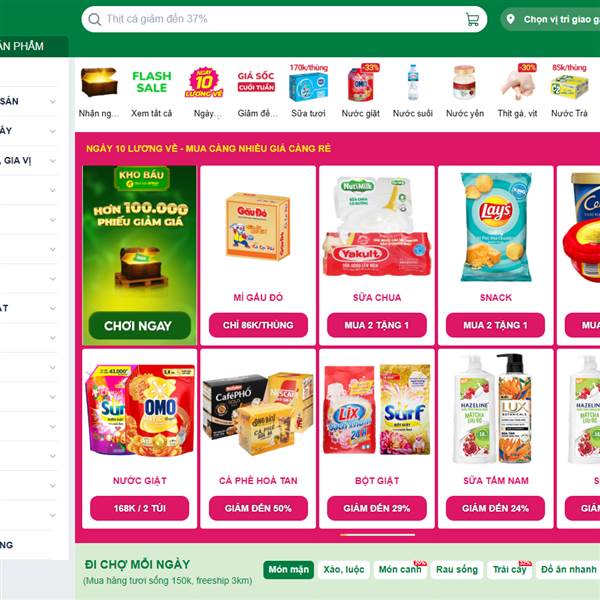
Task: Click the CHƠI NGAY button
Action: click(x=139, y=326)
